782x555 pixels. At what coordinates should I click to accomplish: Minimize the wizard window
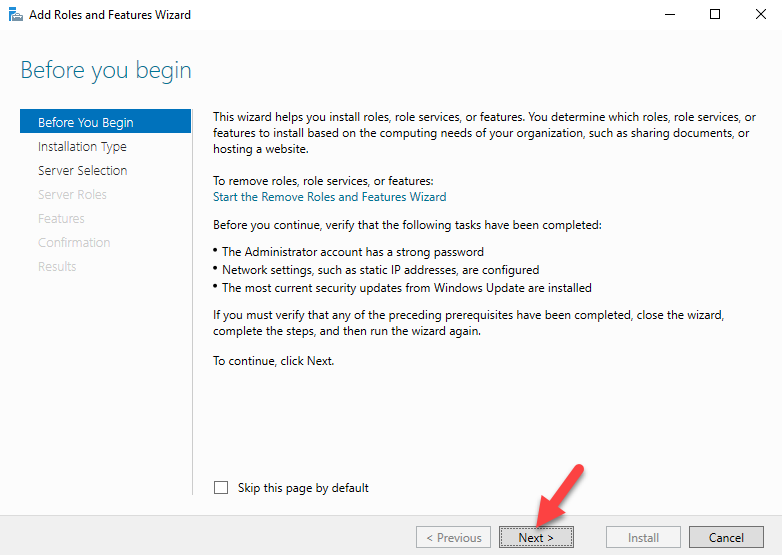click(x=670, y=14)
